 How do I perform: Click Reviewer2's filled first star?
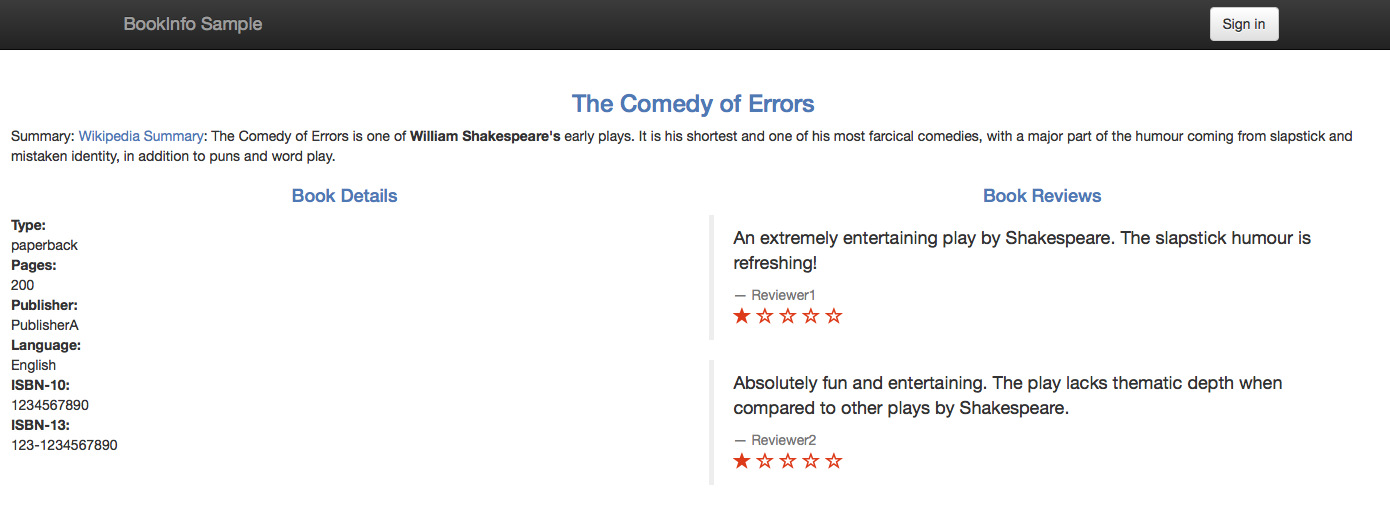point(742,461)
